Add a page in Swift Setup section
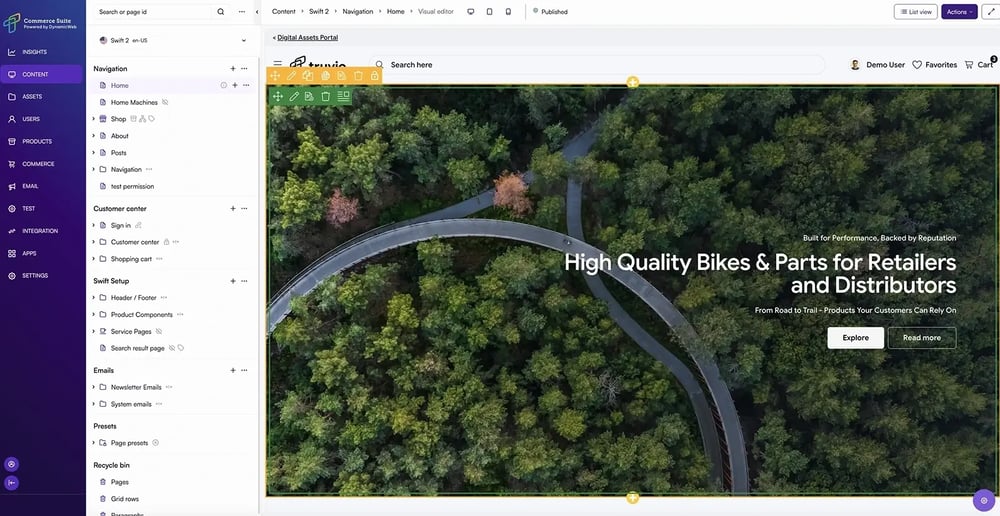The image size is (1000, 516). coord(233,281)
